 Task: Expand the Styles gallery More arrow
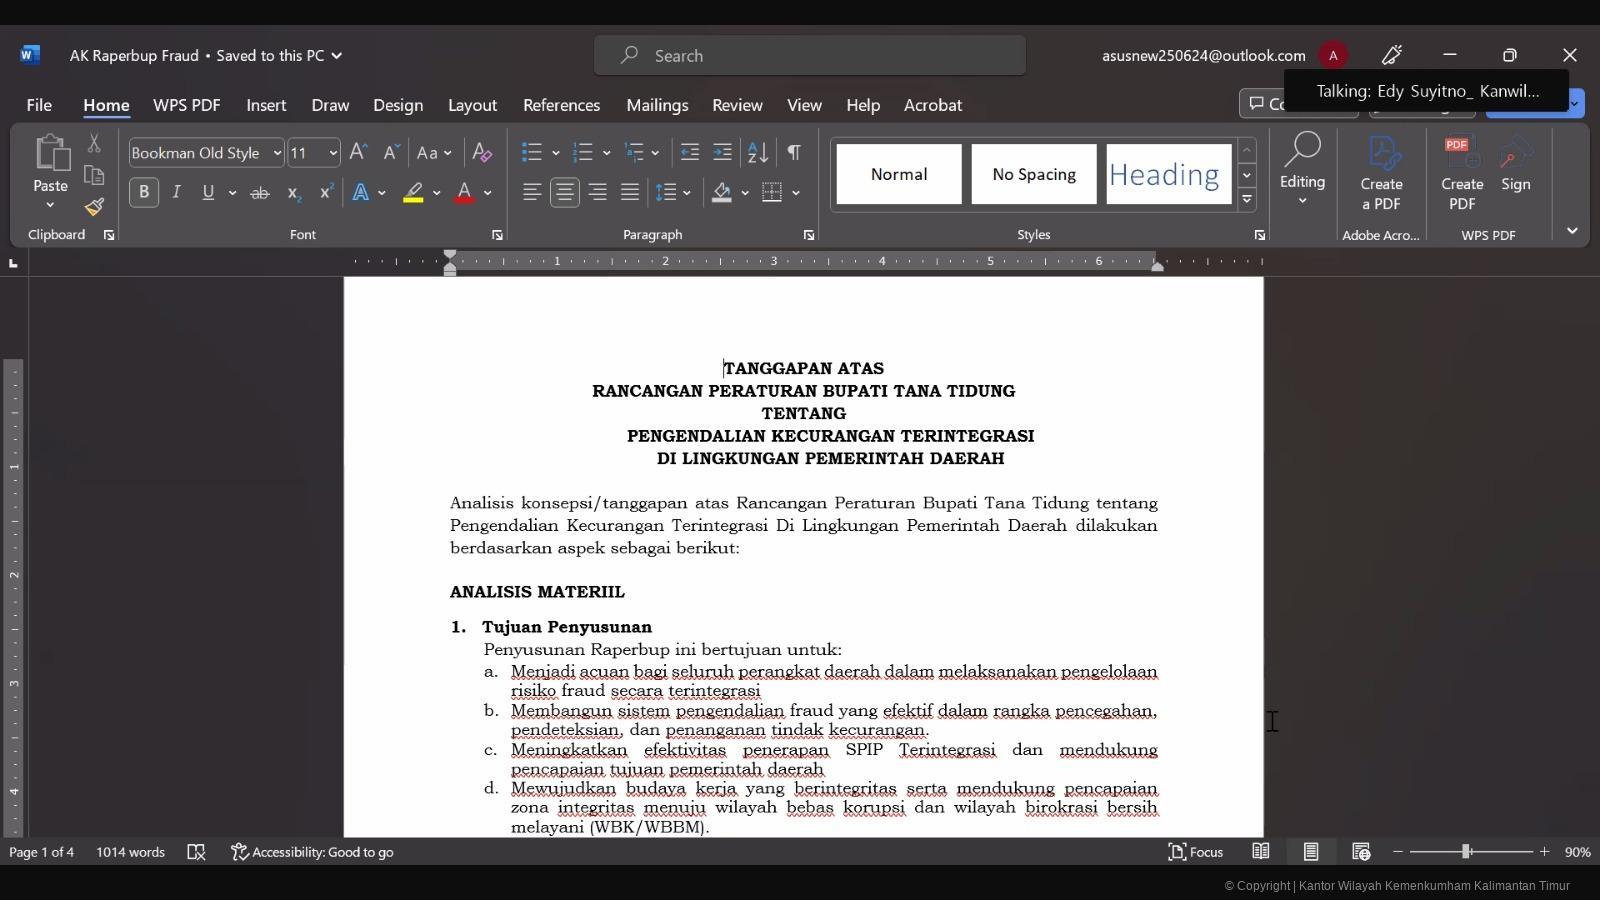[x=1247, y=199]
